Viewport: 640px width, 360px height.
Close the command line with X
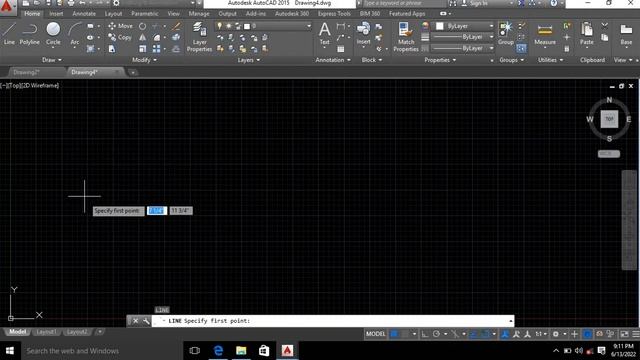pos(136,321)
